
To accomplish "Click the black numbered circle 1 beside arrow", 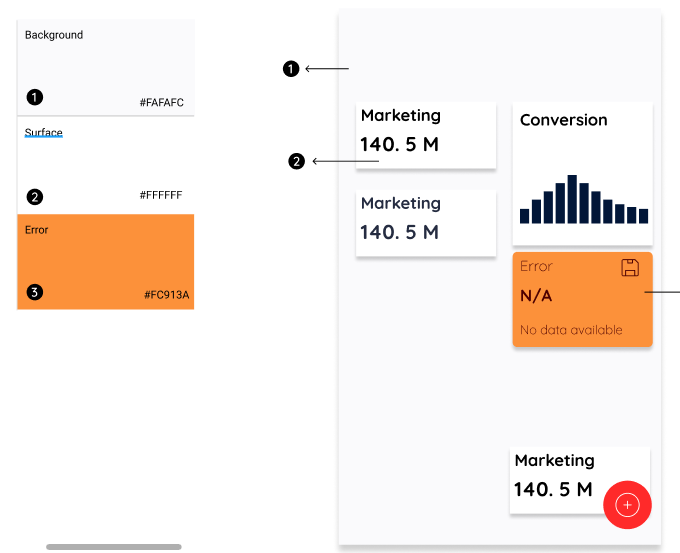I will click(x=291, y=69).
